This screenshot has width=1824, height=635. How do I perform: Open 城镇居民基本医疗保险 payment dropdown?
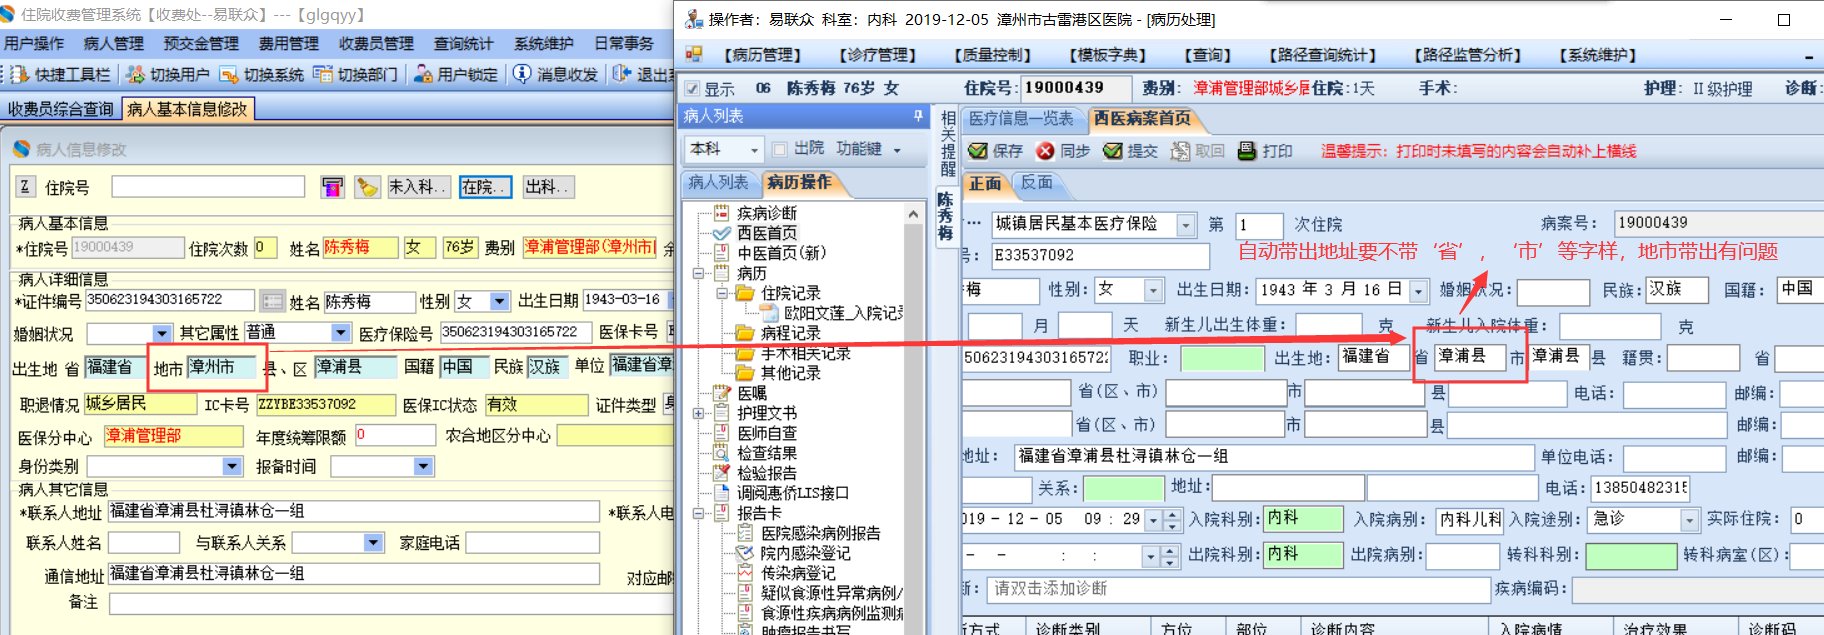1186,225
